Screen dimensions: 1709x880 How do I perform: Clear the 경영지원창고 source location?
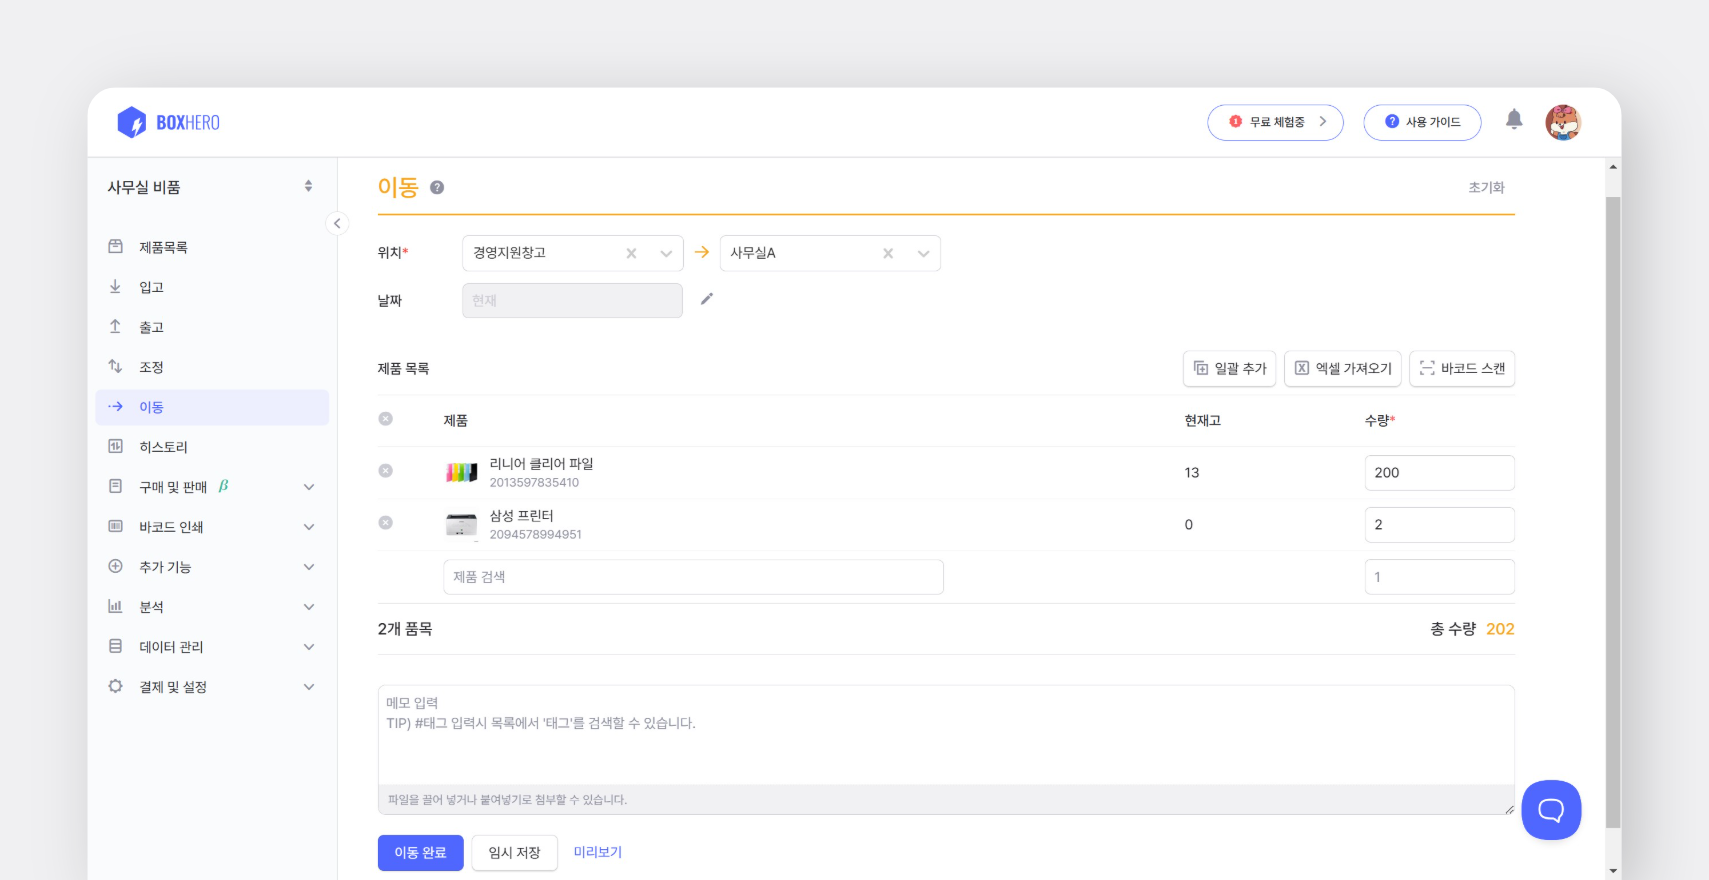(631, 254)
